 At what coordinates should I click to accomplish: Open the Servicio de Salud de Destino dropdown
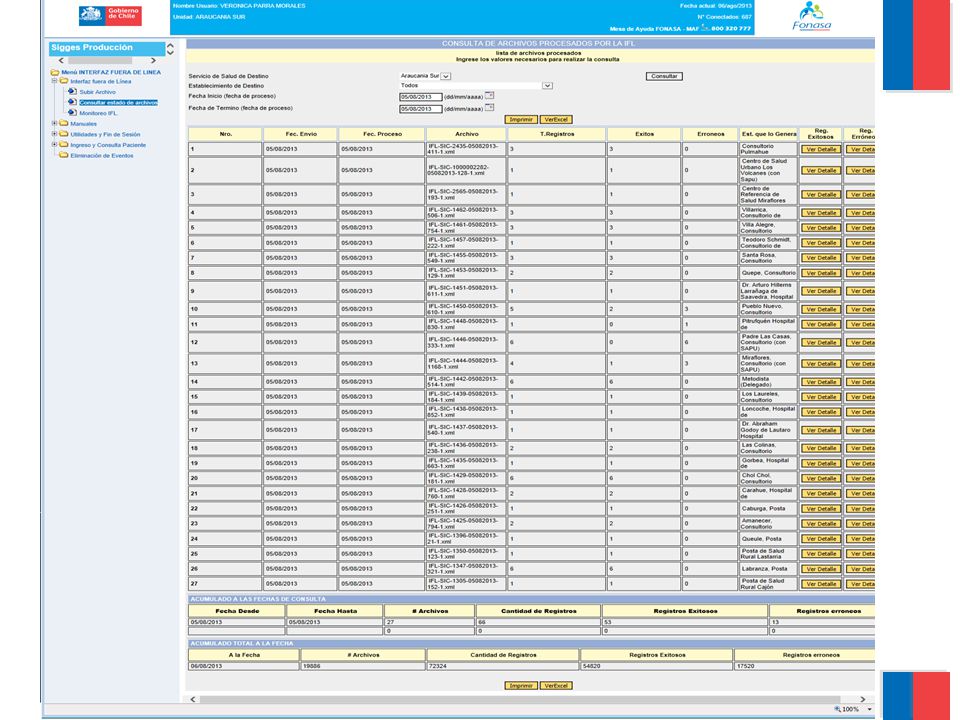click(446, 77)
